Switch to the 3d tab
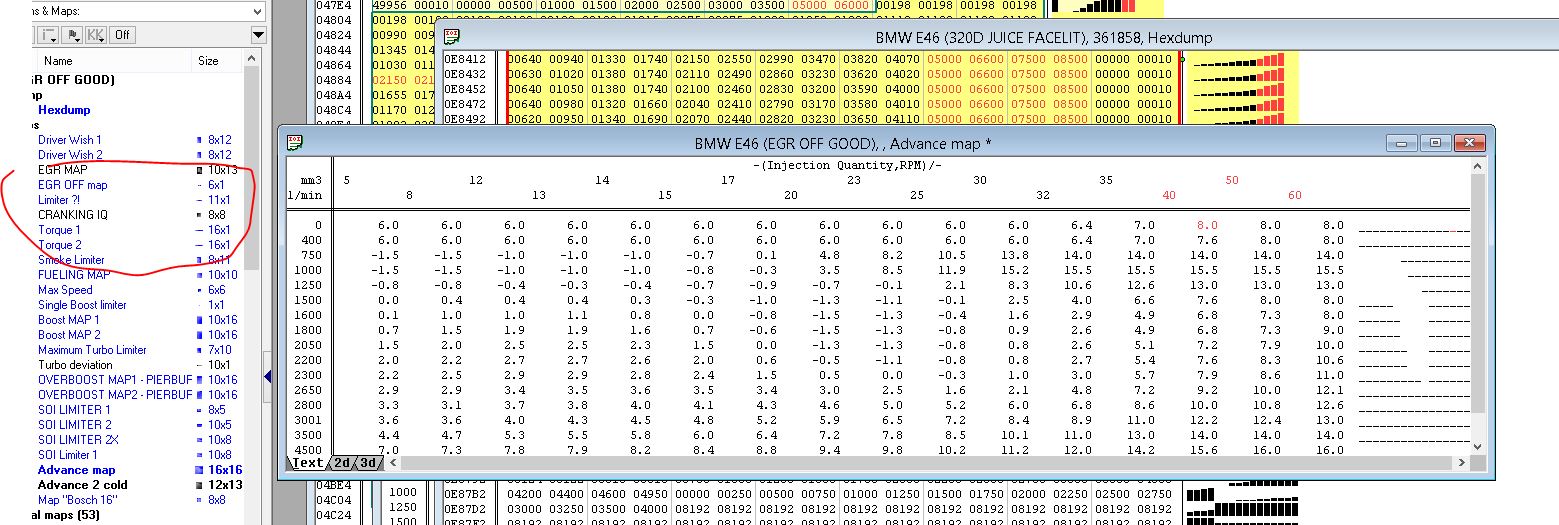 pyautogui.click(x=366, y=462)
